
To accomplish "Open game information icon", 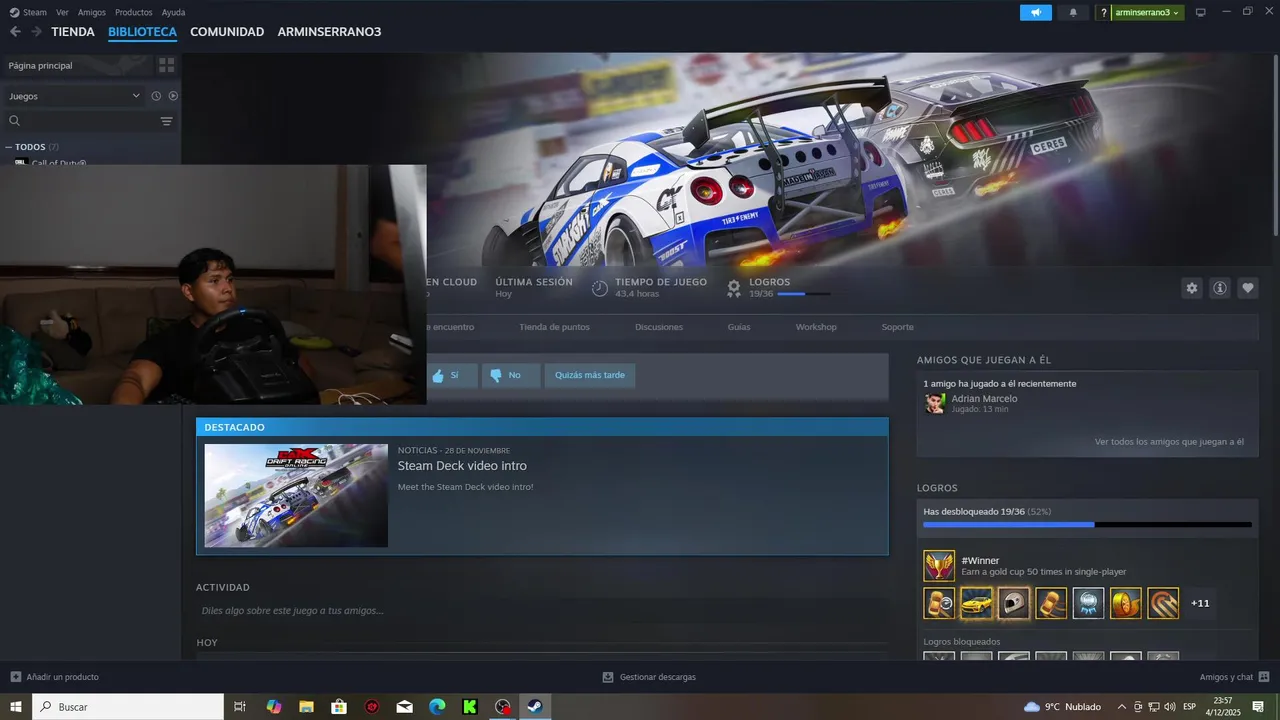I will [x=1220, y=288].
